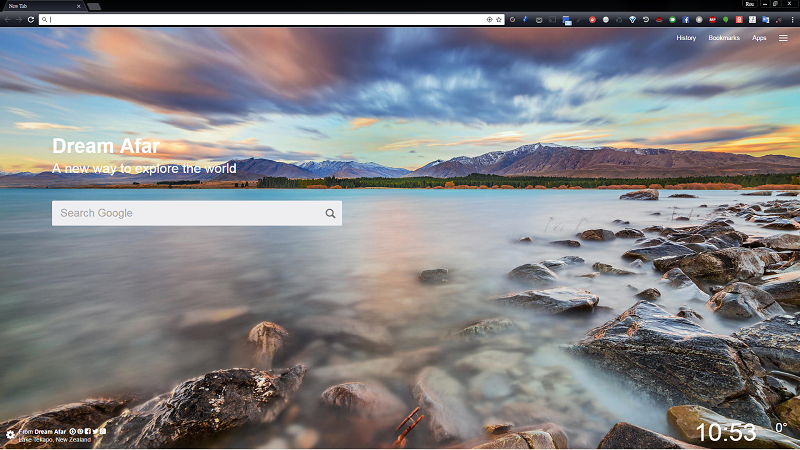This screenshot has height=450, width=800.
Task: Share wallpaper on Facebook from the bottom bar
Action: pyautogui.click(x=88, y=431)
